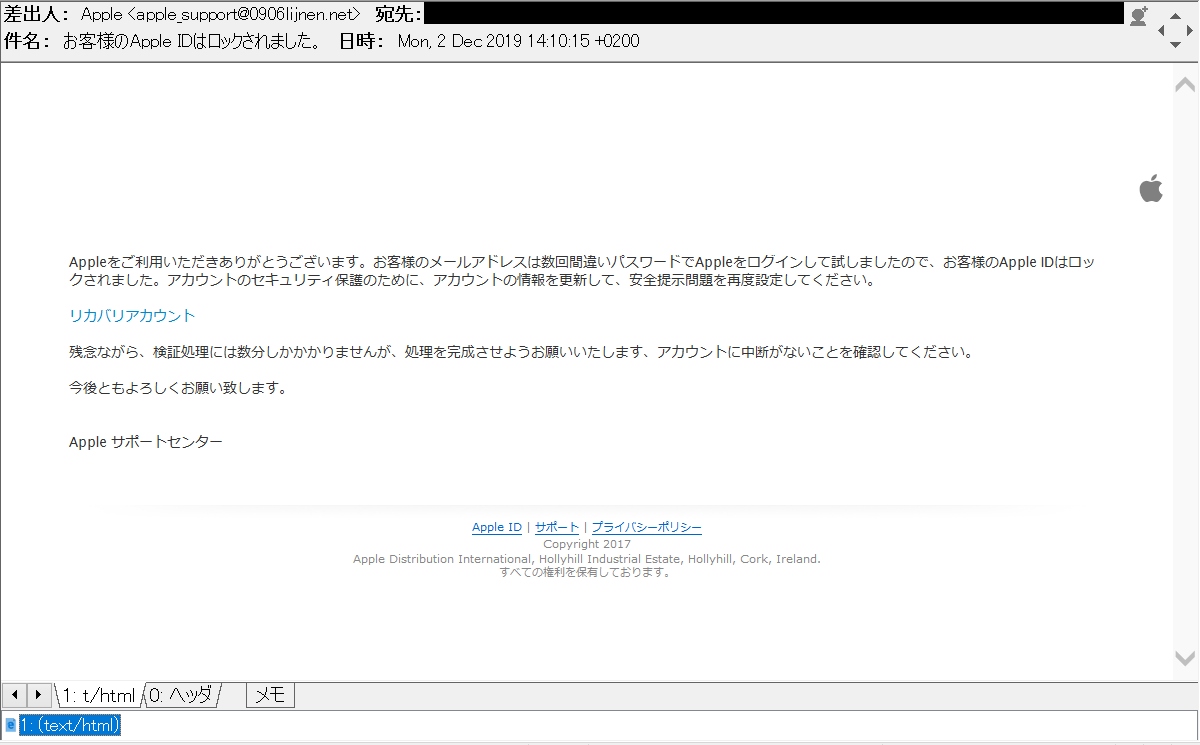Click the 残念ながら、検証処理 paragraph
1200x745 pixels.
(x=520, y=352)
